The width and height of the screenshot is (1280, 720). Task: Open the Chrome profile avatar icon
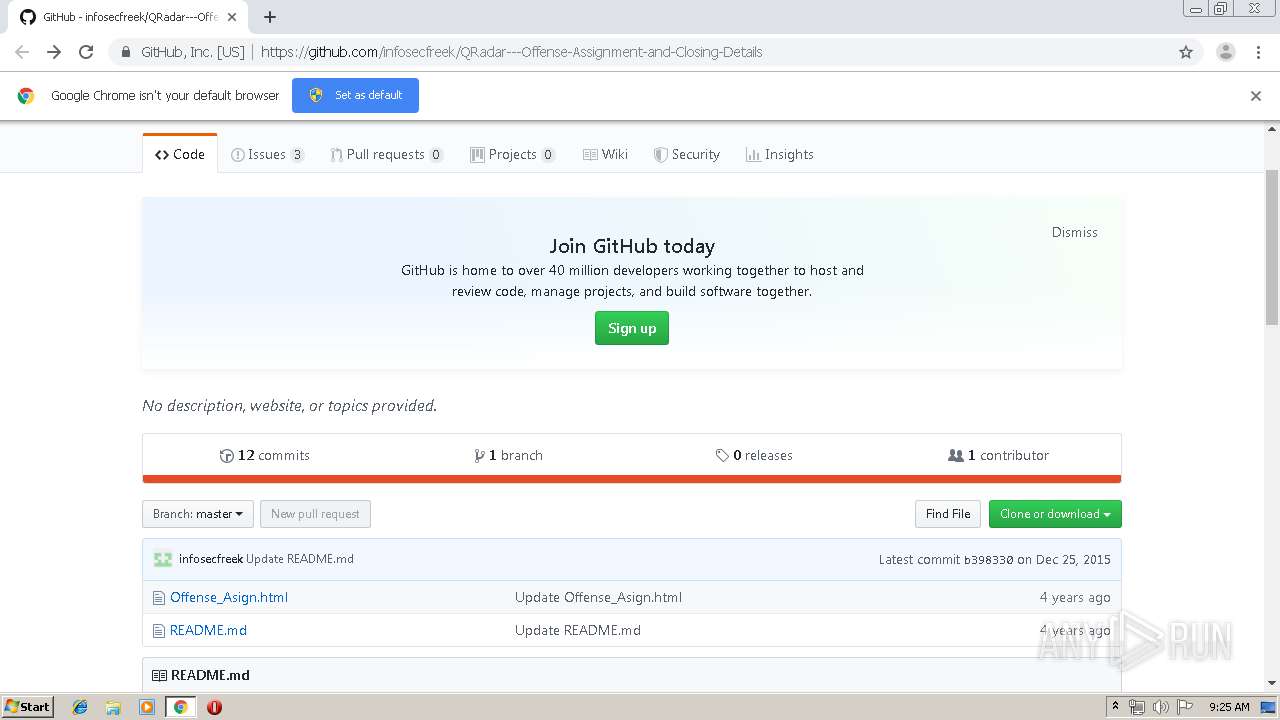point(1225,52)
